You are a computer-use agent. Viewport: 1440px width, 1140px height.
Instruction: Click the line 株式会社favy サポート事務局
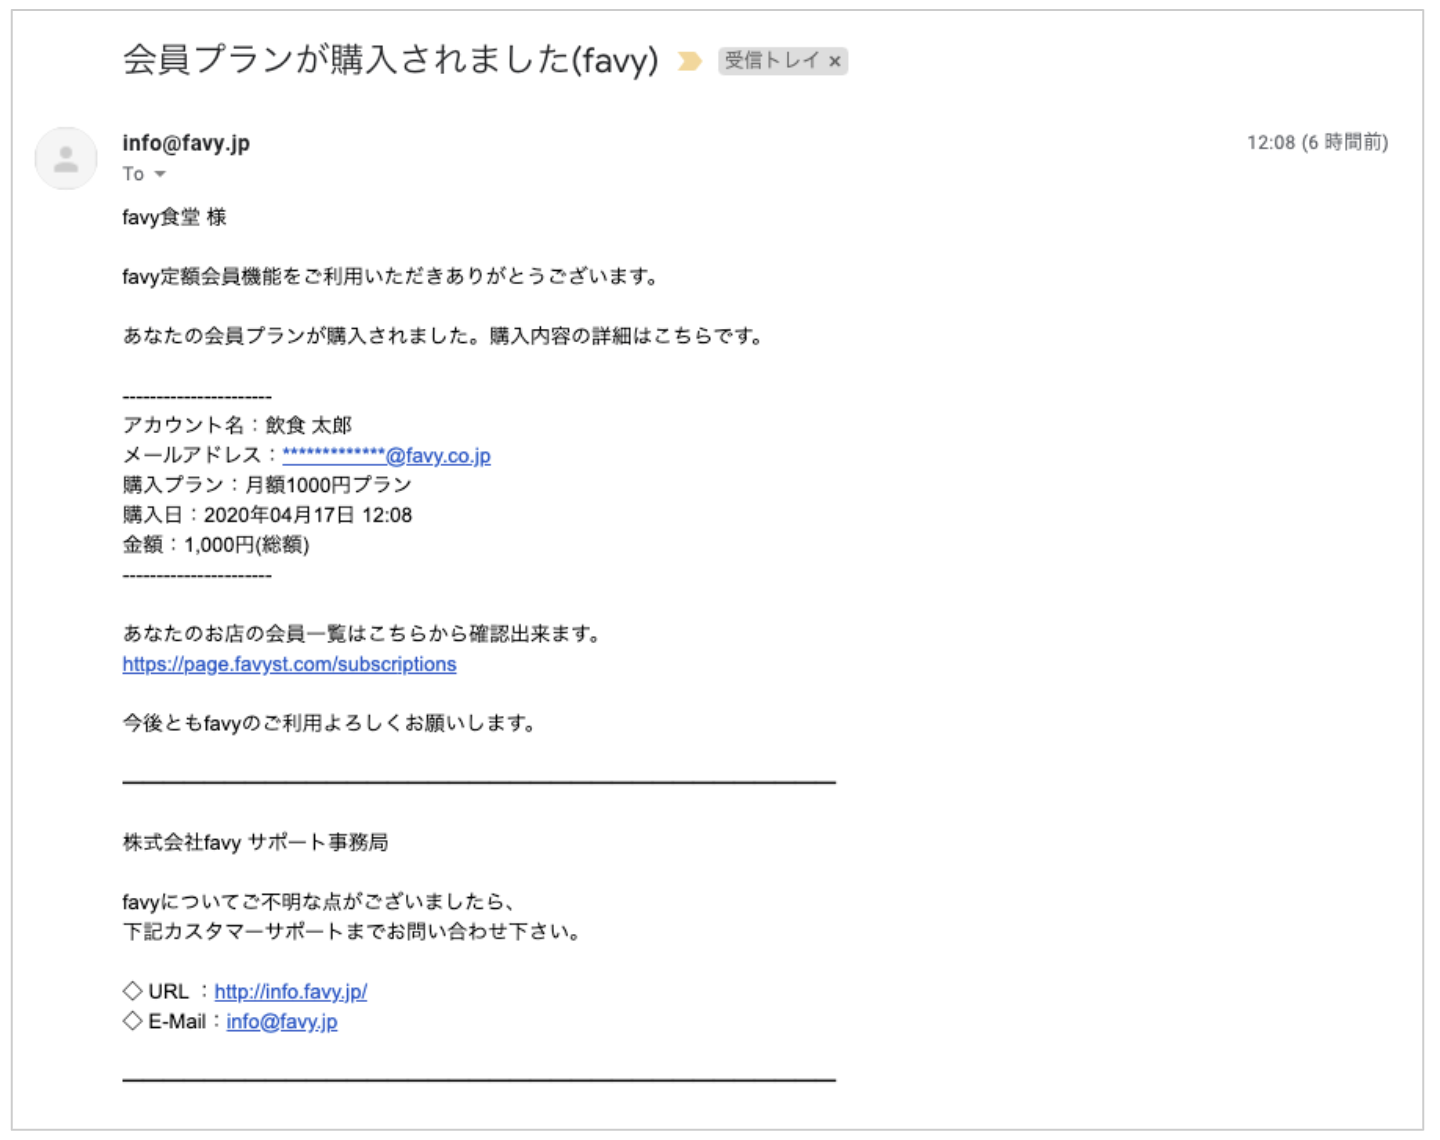pyautogui.click(x=255, y=842)
